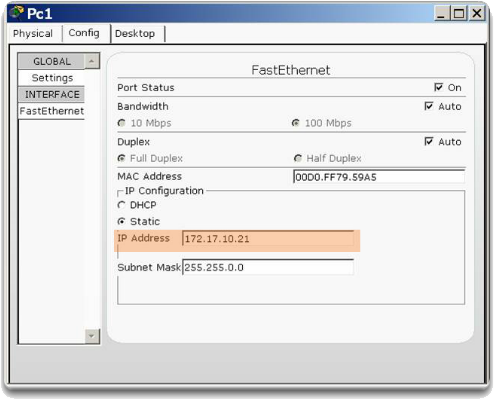Viewport: 494px width, 400px height.
Task: Click the Duplex label
Action: (133, 142)
